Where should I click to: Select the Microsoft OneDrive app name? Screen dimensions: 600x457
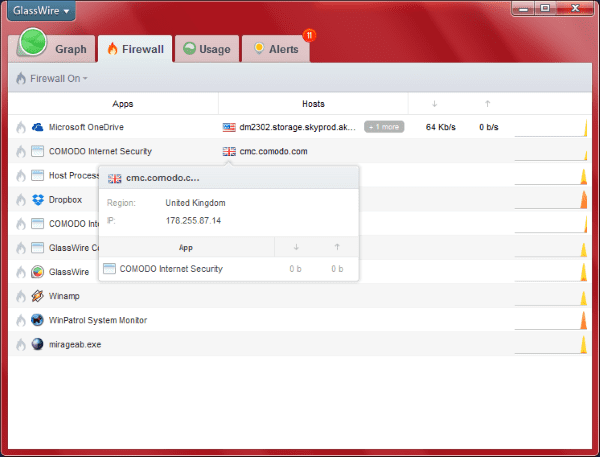click(x=86, y=127)
